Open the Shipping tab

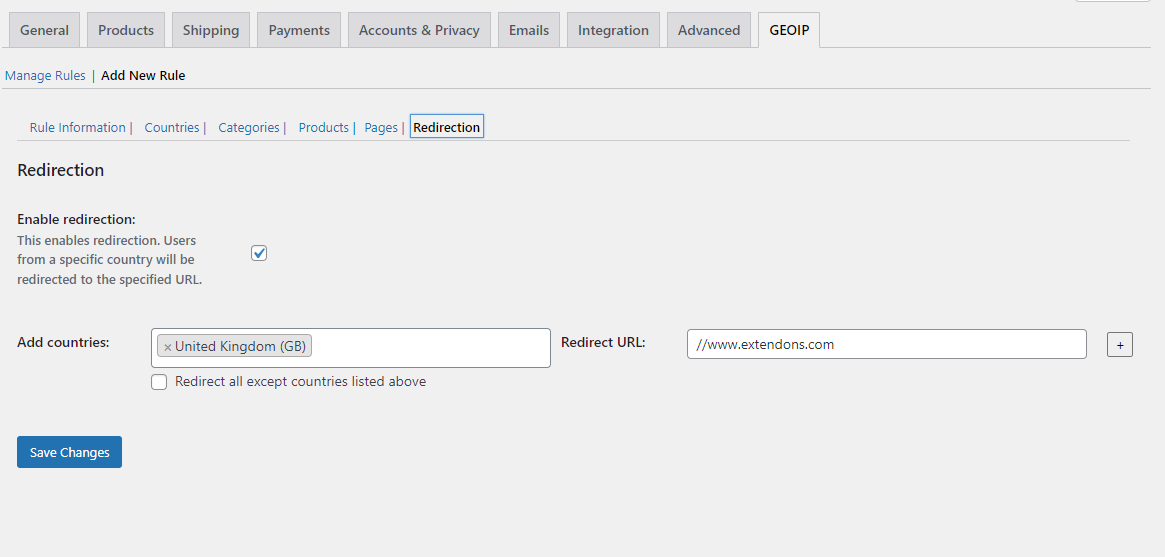pyautogui.click(x=211, y=30)
